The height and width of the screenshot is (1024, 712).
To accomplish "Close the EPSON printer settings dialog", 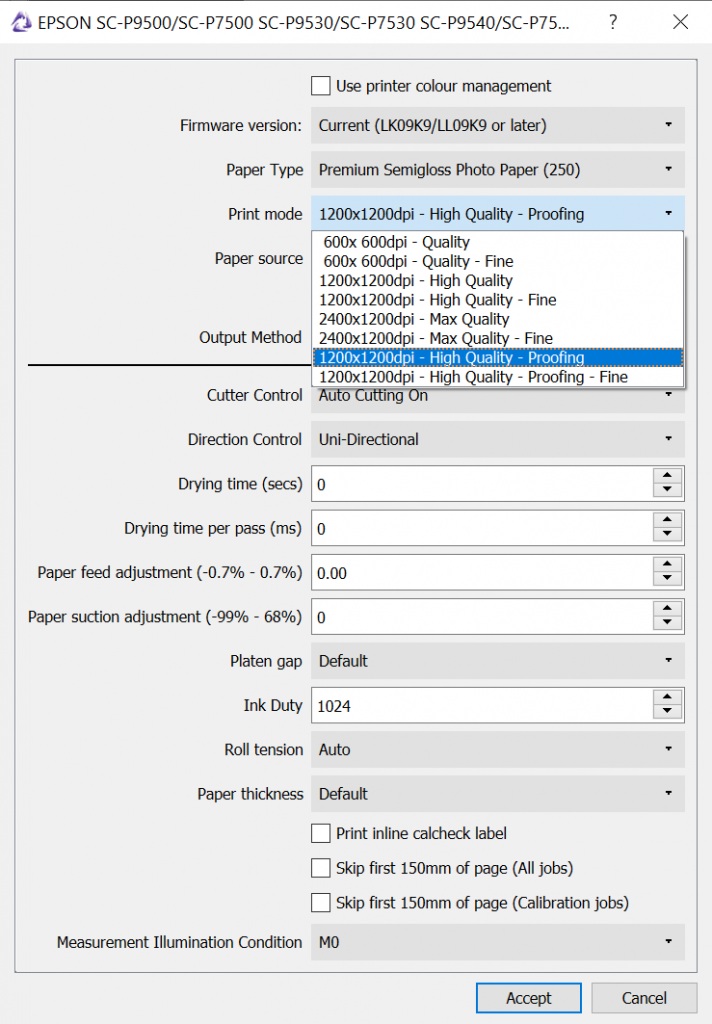I will point(680,22).
